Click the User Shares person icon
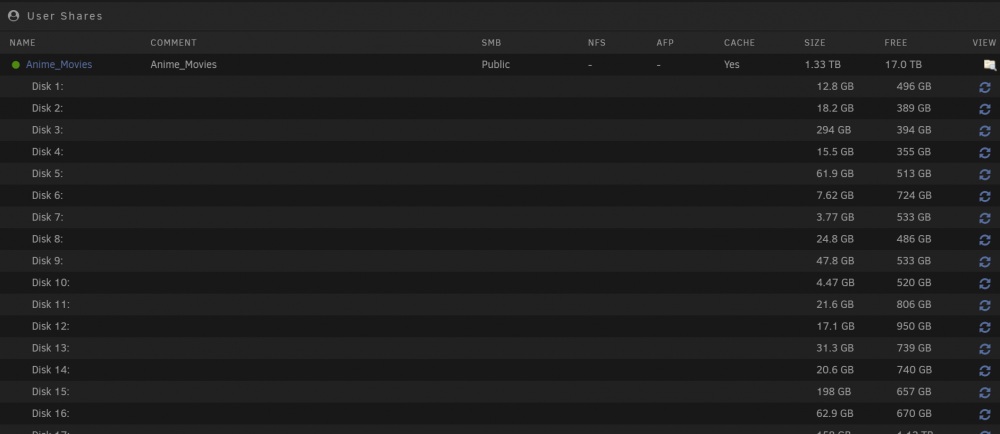1000x434 pixels. [13, 16]
